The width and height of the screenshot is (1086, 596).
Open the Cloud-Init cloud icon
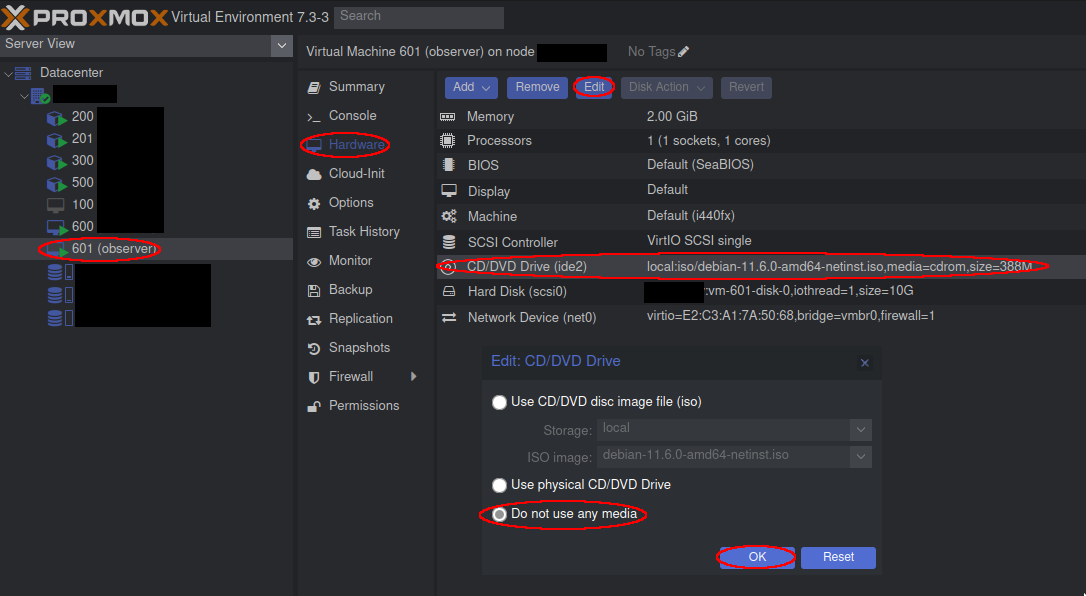pos(314,174)
